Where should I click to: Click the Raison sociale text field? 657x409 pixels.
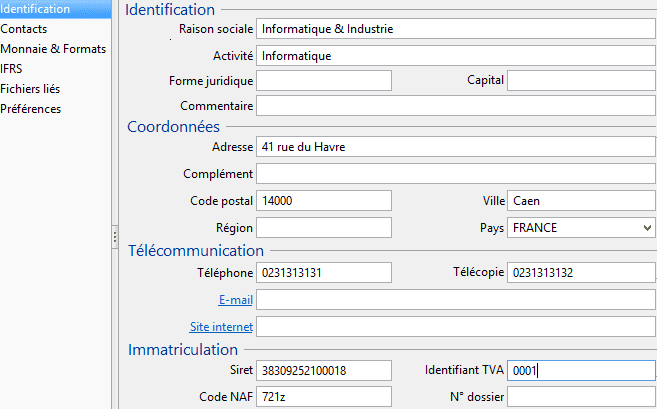point(456,29)
